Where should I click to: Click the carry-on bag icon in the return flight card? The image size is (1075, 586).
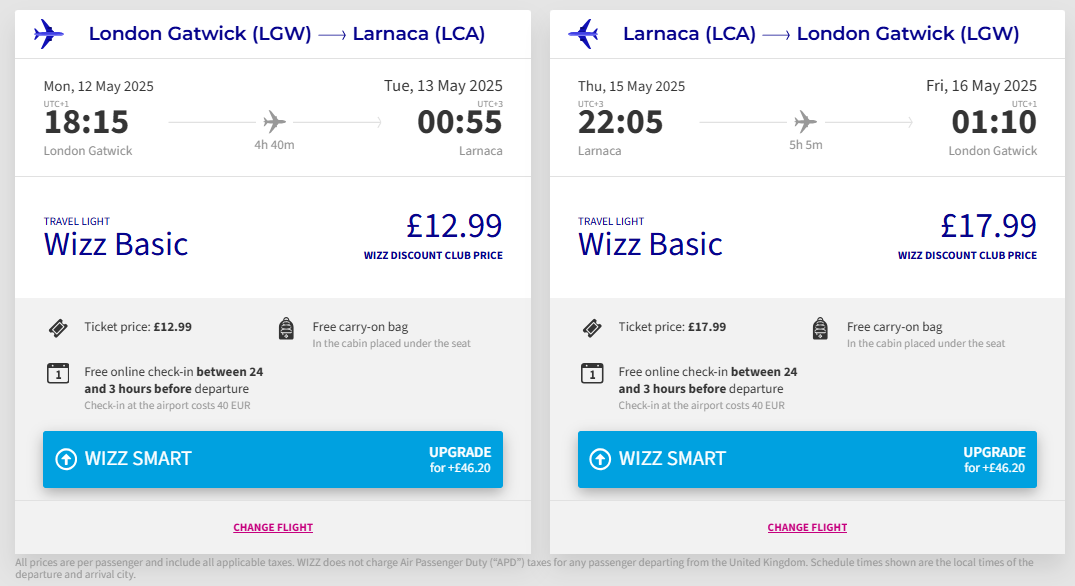820,328
